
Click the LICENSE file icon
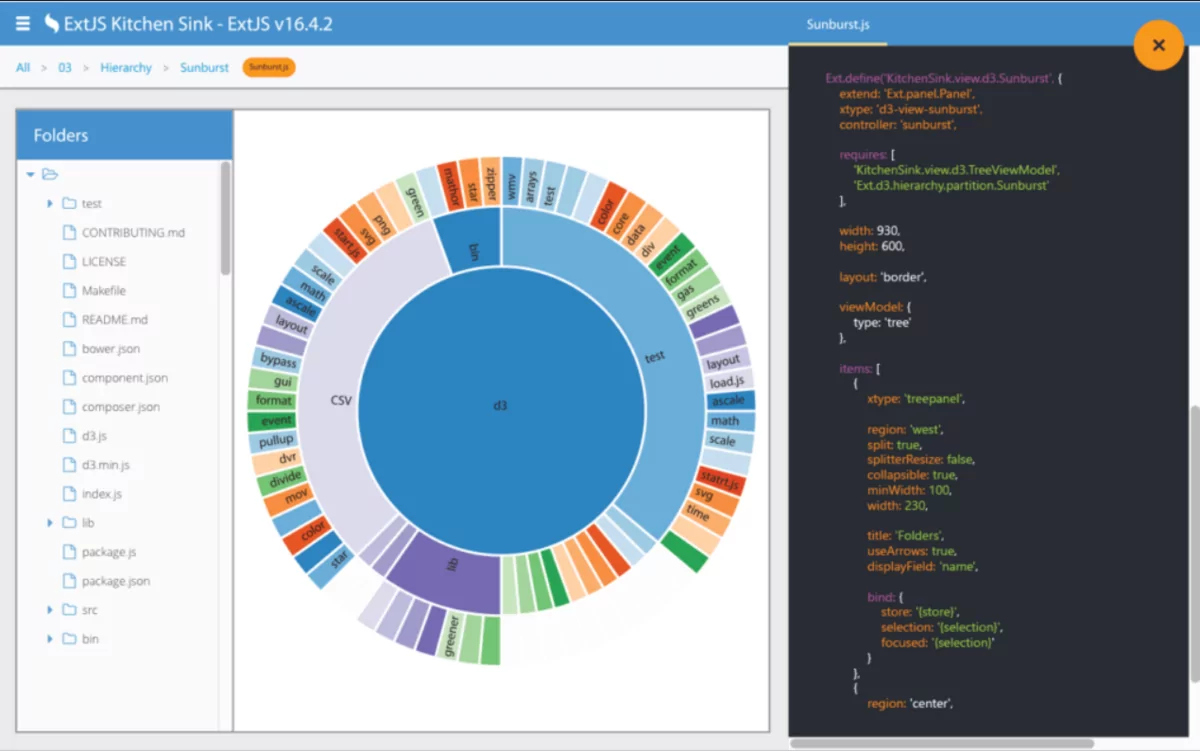coord(69,261)
